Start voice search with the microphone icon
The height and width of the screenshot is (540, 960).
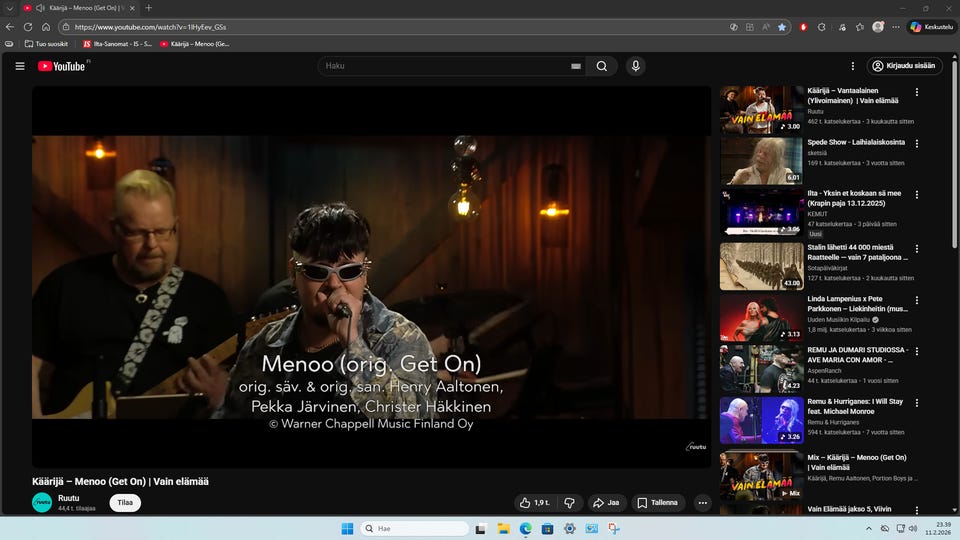pyautogui.click(x=635, y=66)
